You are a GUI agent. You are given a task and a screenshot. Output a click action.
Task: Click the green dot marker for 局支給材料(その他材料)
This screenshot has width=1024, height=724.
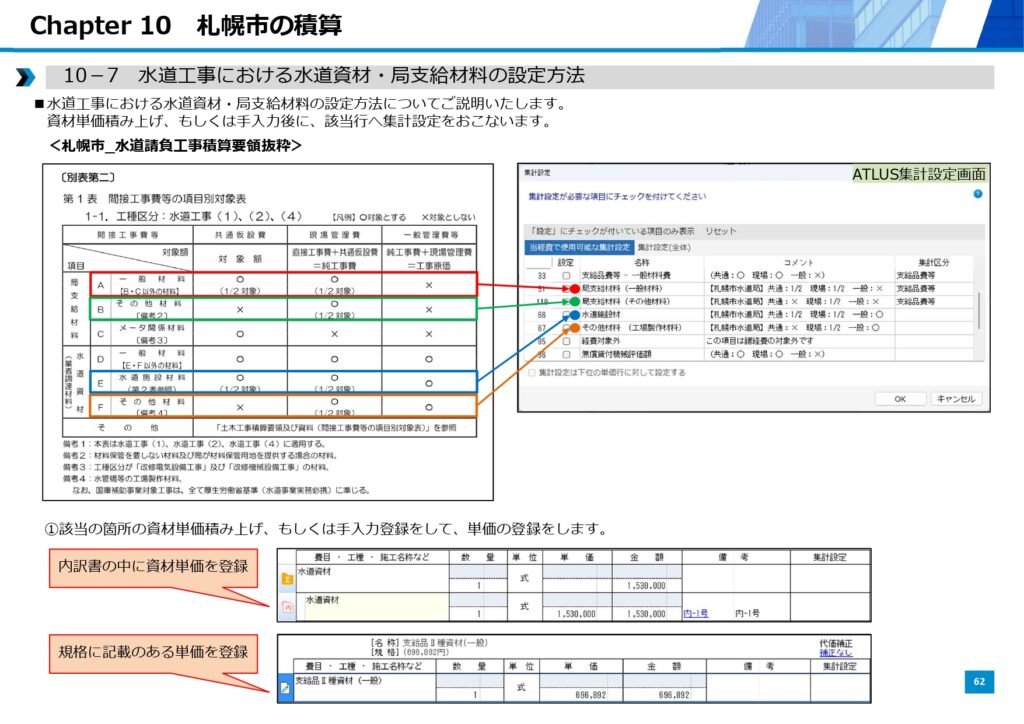(575, 301)
